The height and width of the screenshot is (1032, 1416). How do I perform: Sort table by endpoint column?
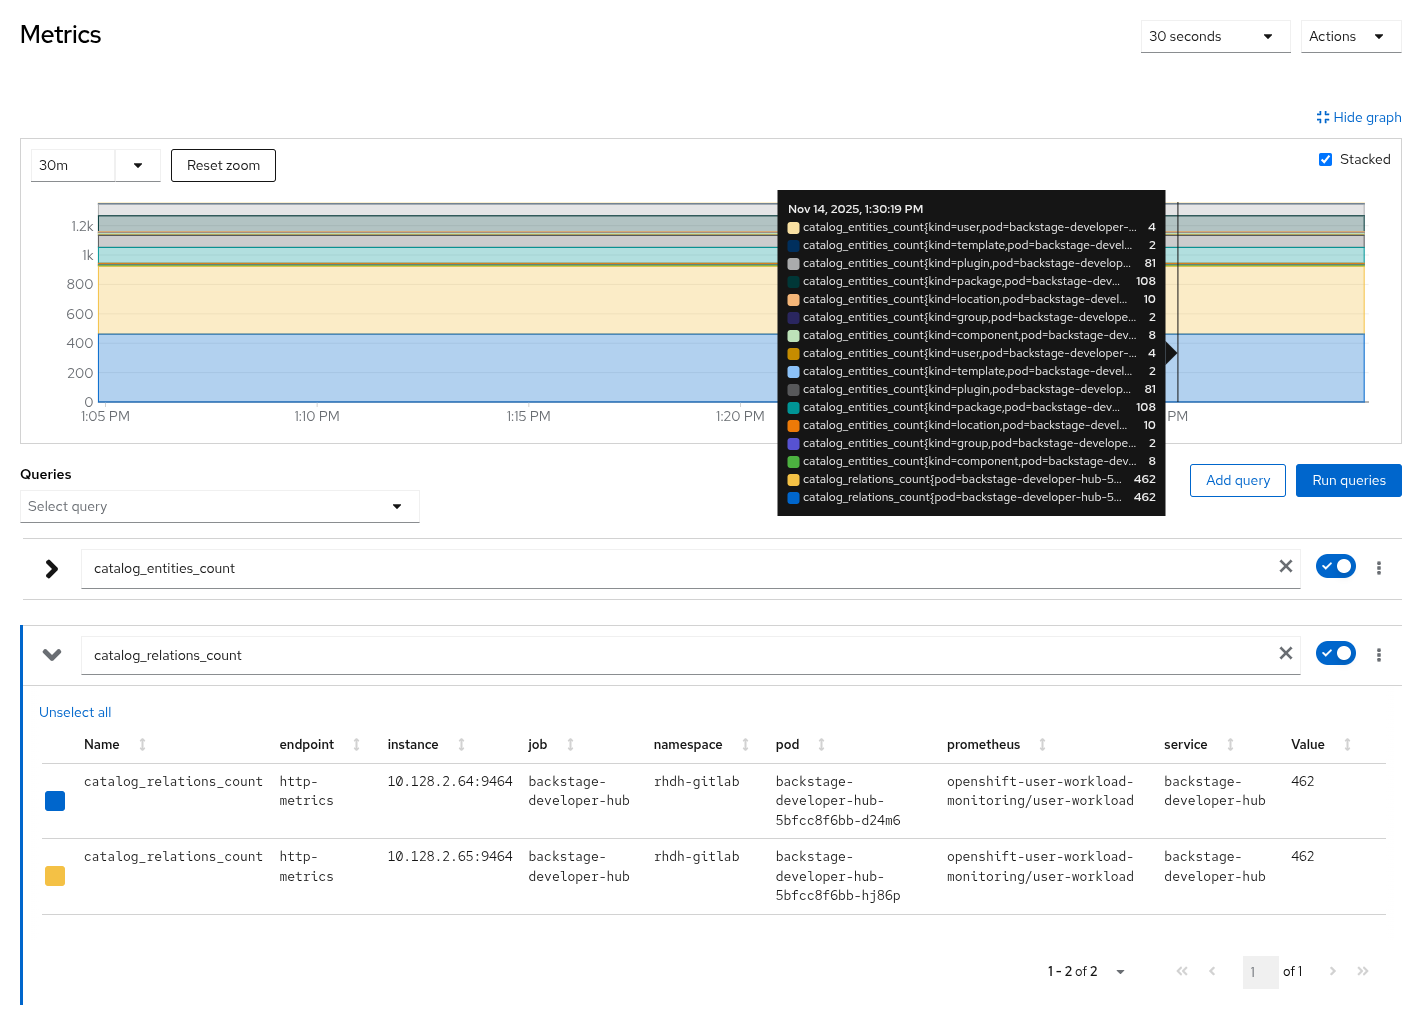tap(320, 744)
